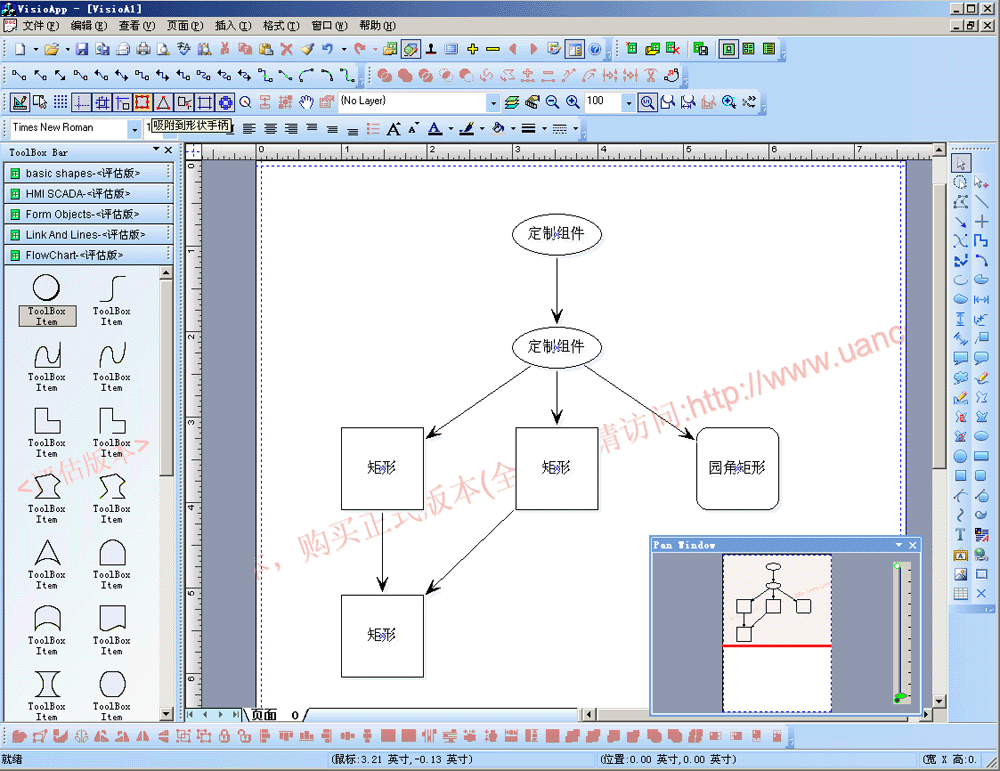The width and height of the screenshot is (1000, 771).
Task: Open the Link And Lines toolbox category
Action: (86, 234)
